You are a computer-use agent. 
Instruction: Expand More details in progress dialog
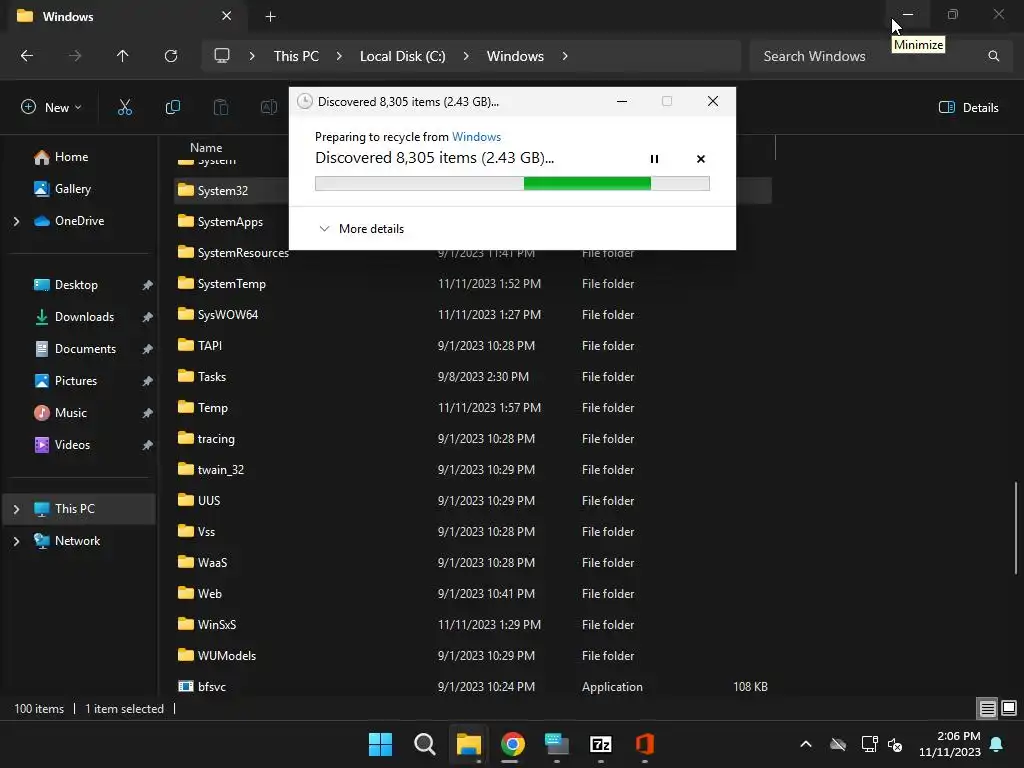point(361,229)
